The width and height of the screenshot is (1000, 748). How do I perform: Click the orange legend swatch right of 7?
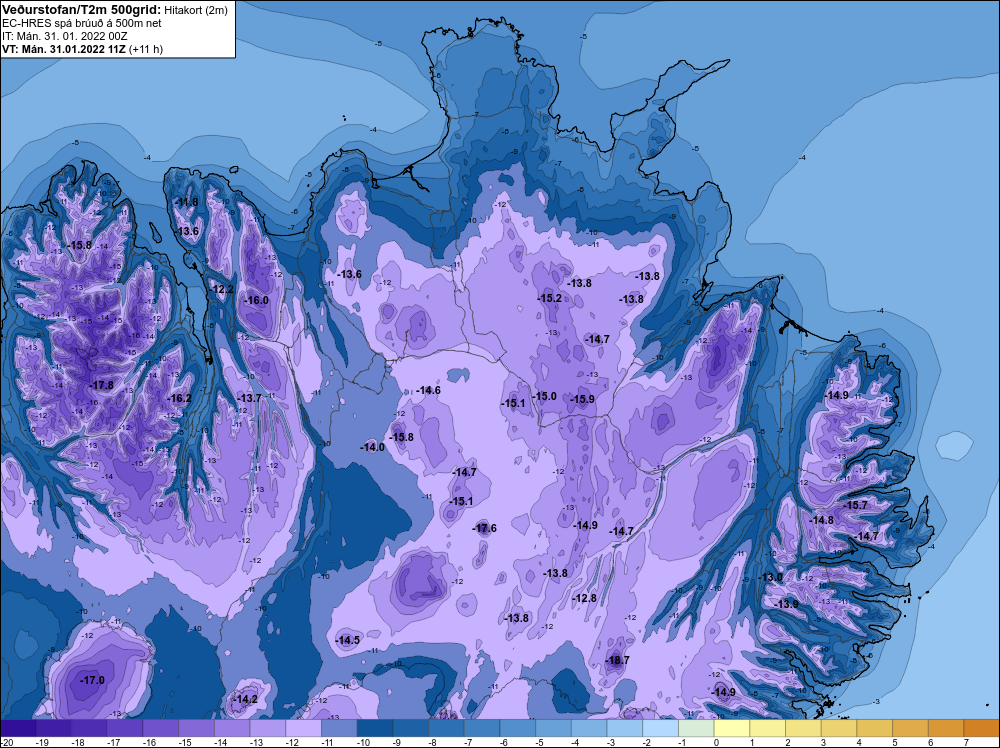point(982,728)
